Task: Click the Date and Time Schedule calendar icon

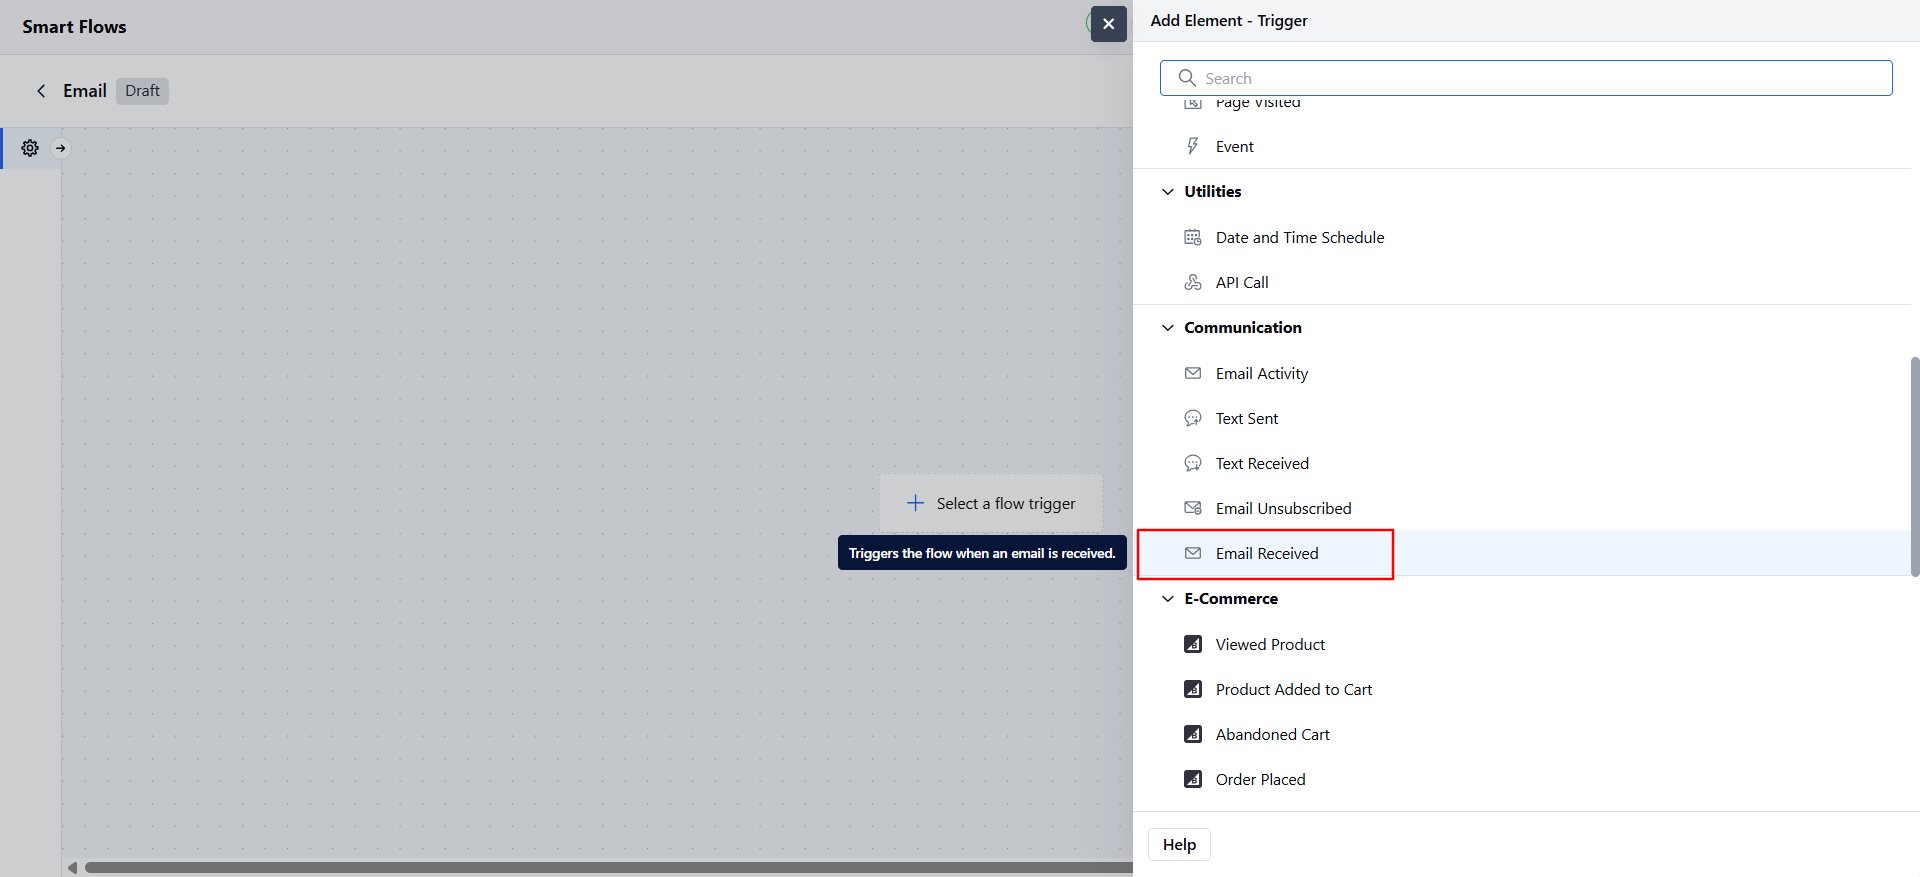Action: point(1193,237)
